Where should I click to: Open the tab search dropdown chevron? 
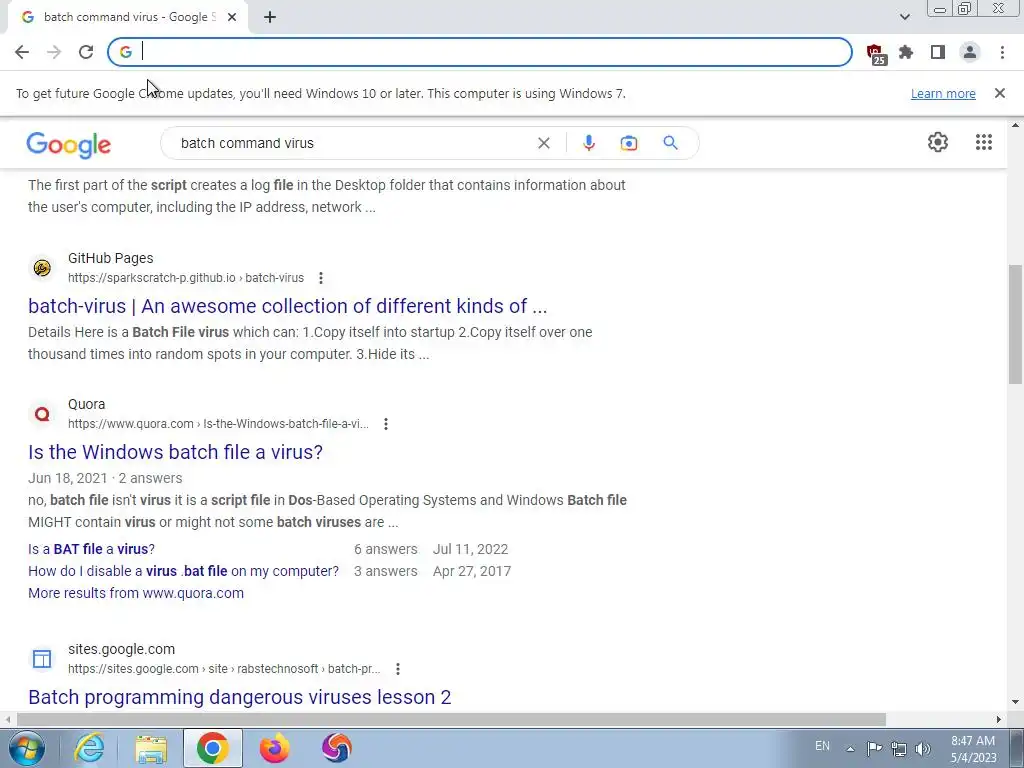904,17
